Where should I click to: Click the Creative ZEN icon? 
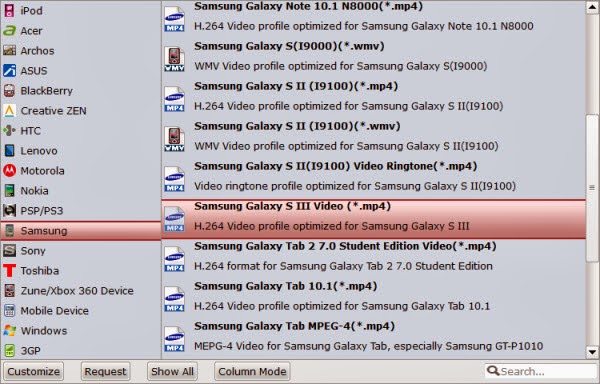pyautogui.click(x=9, y=111)
